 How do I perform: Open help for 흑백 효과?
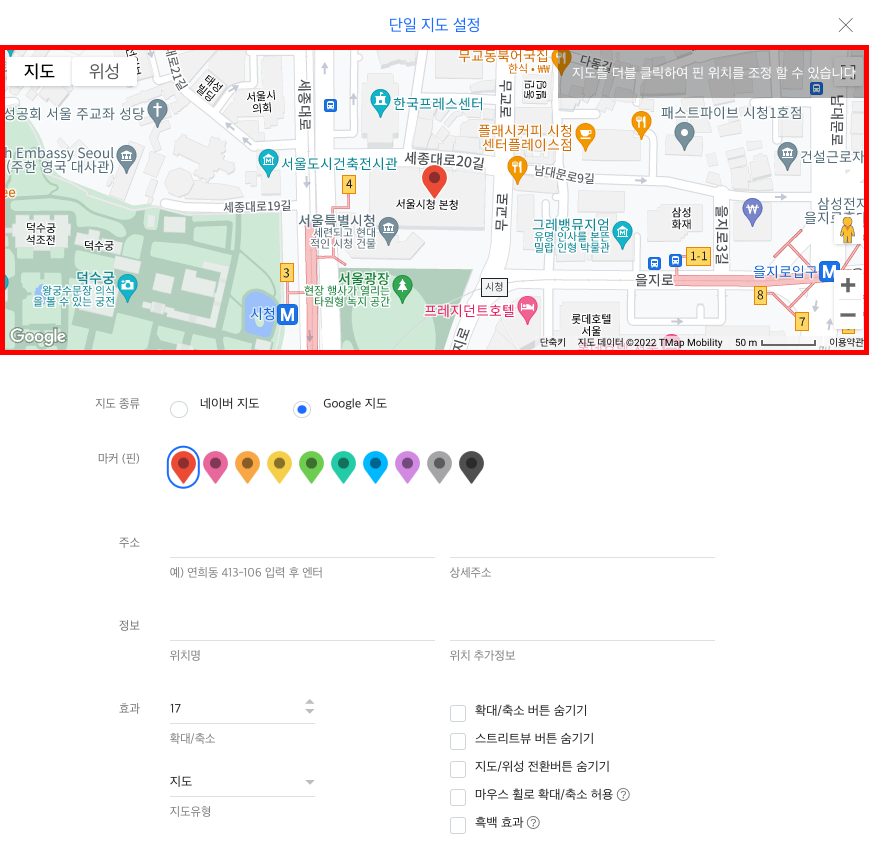[533, 822]
